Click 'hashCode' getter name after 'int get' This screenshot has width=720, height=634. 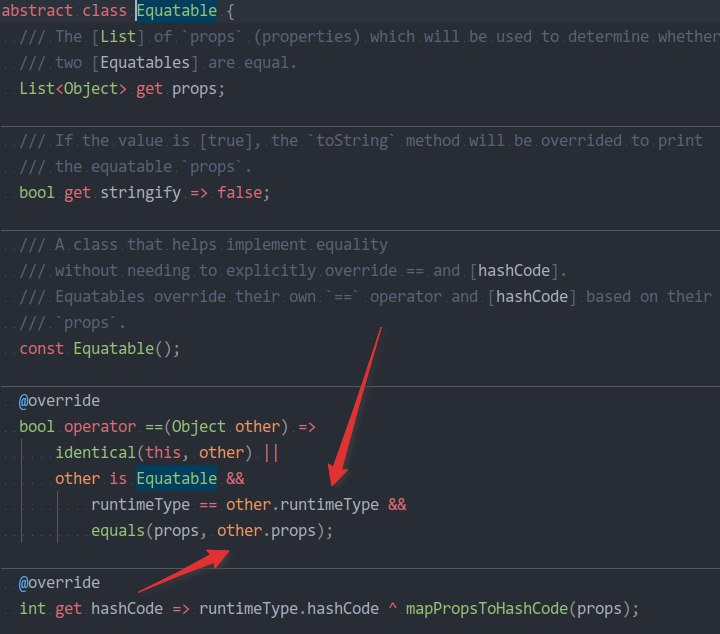click(x=127, y=608)
